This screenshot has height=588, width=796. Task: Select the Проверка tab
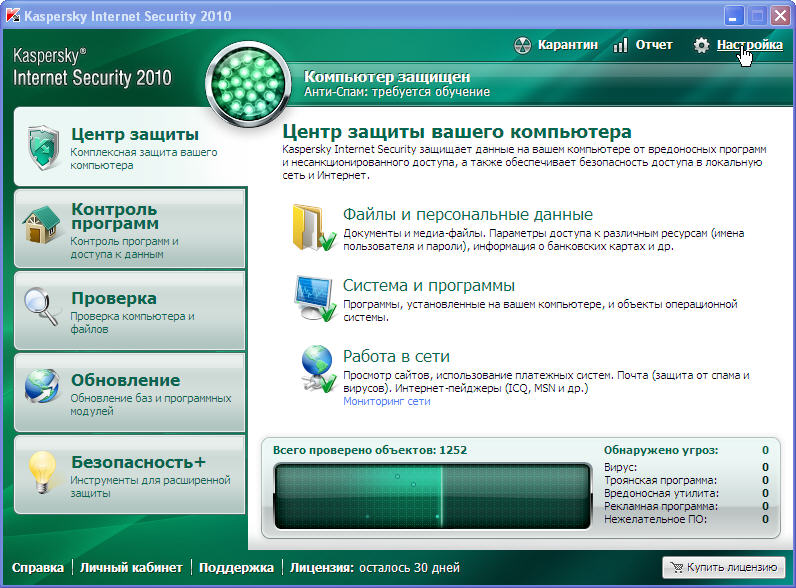tap(130, 310)
